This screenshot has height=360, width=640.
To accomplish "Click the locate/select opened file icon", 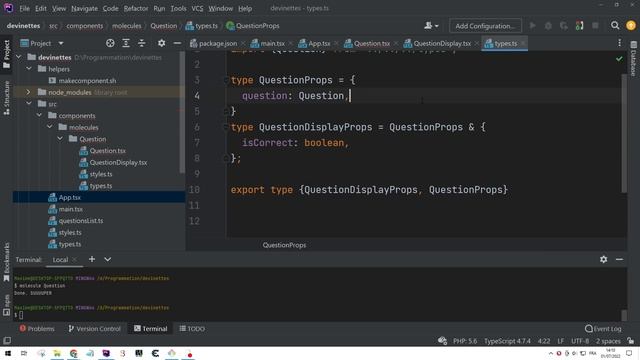I will (x=110, y=43).
